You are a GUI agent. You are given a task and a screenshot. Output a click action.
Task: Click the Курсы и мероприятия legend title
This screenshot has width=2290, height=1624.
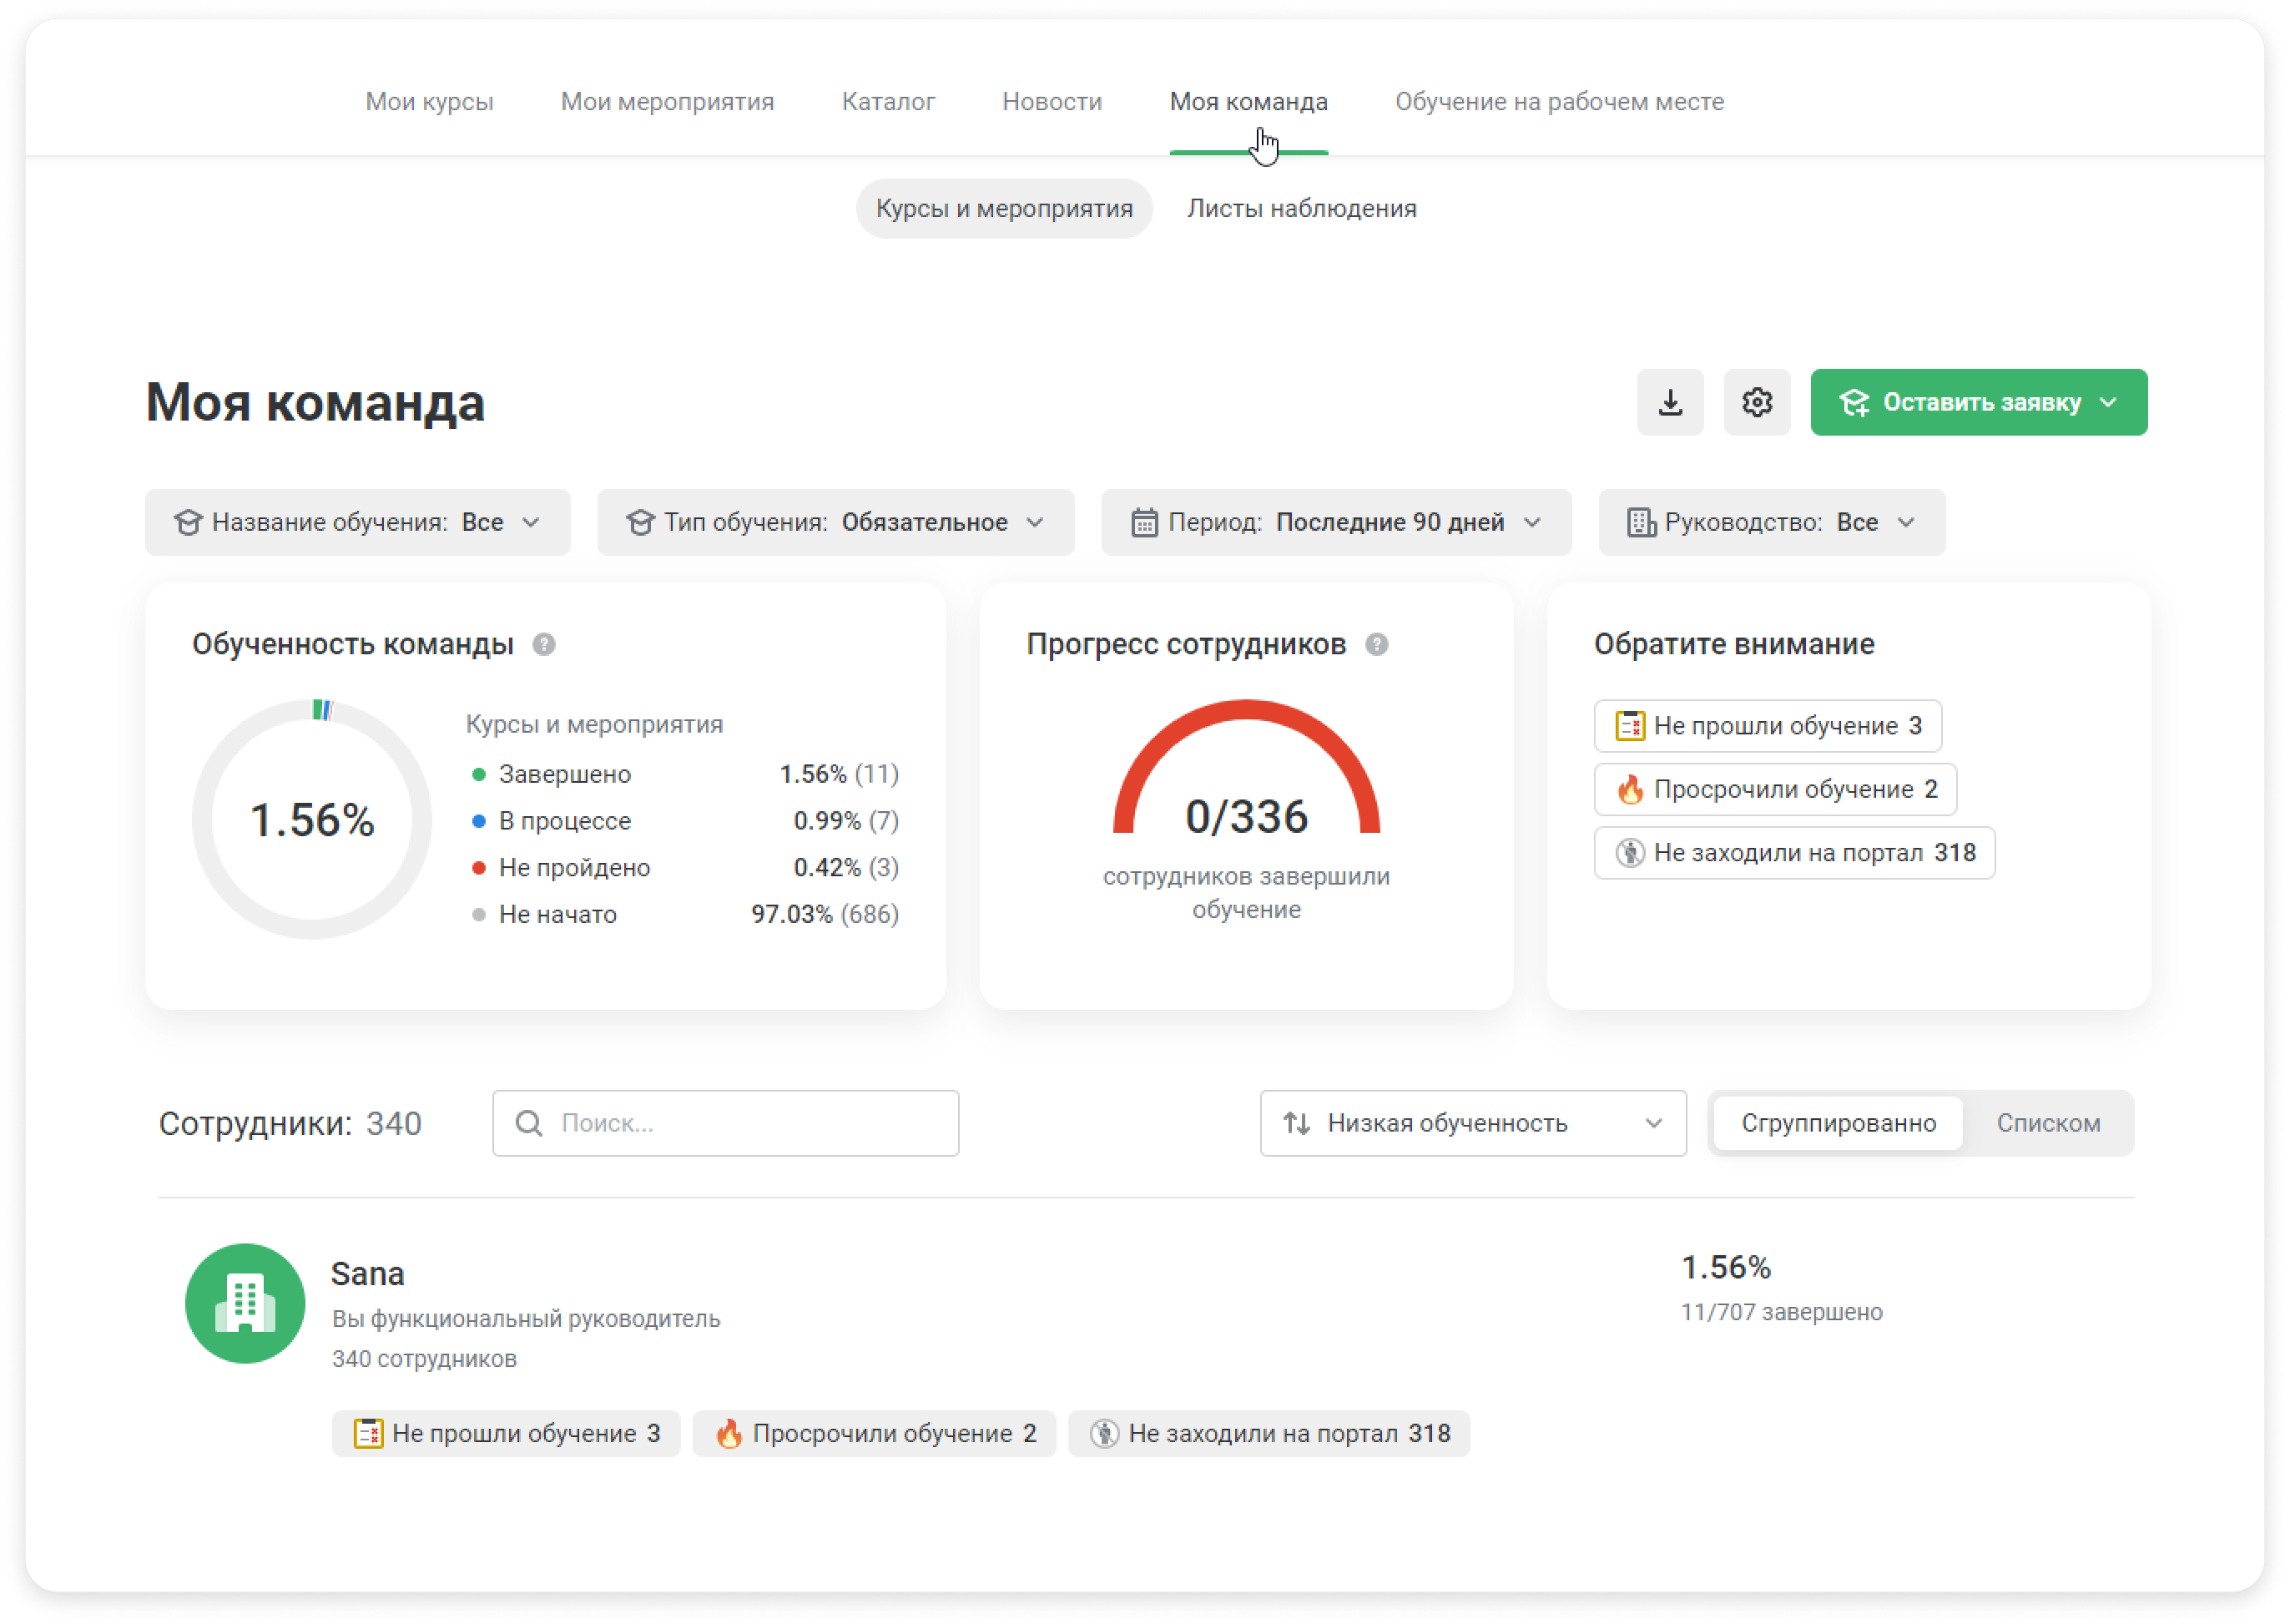tap(594, 724)
